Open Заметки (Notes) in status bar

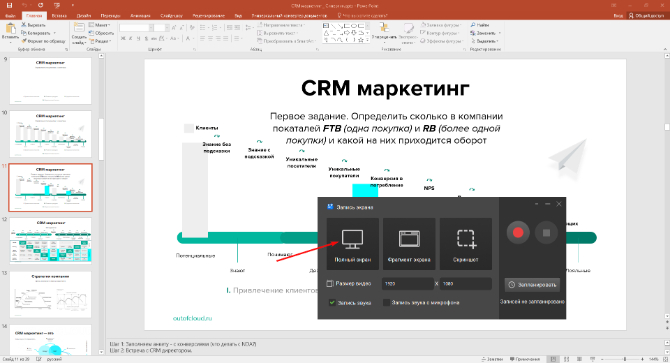tap(491, 359)
